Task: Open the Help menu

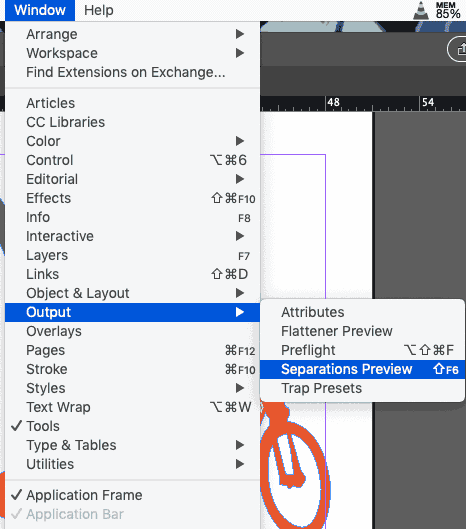Action: coord(99,10)
